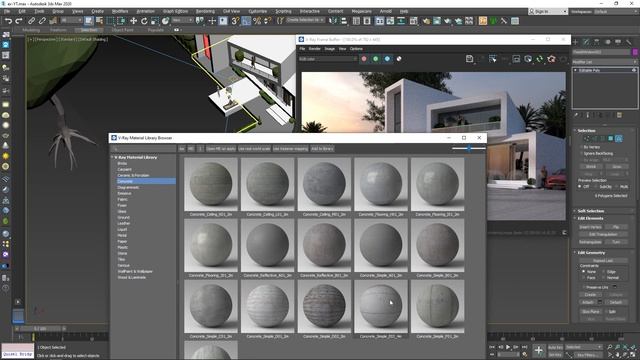640x360 pixels.
Task: Toggle the Percent Snap button
Action: coord(257,20)
